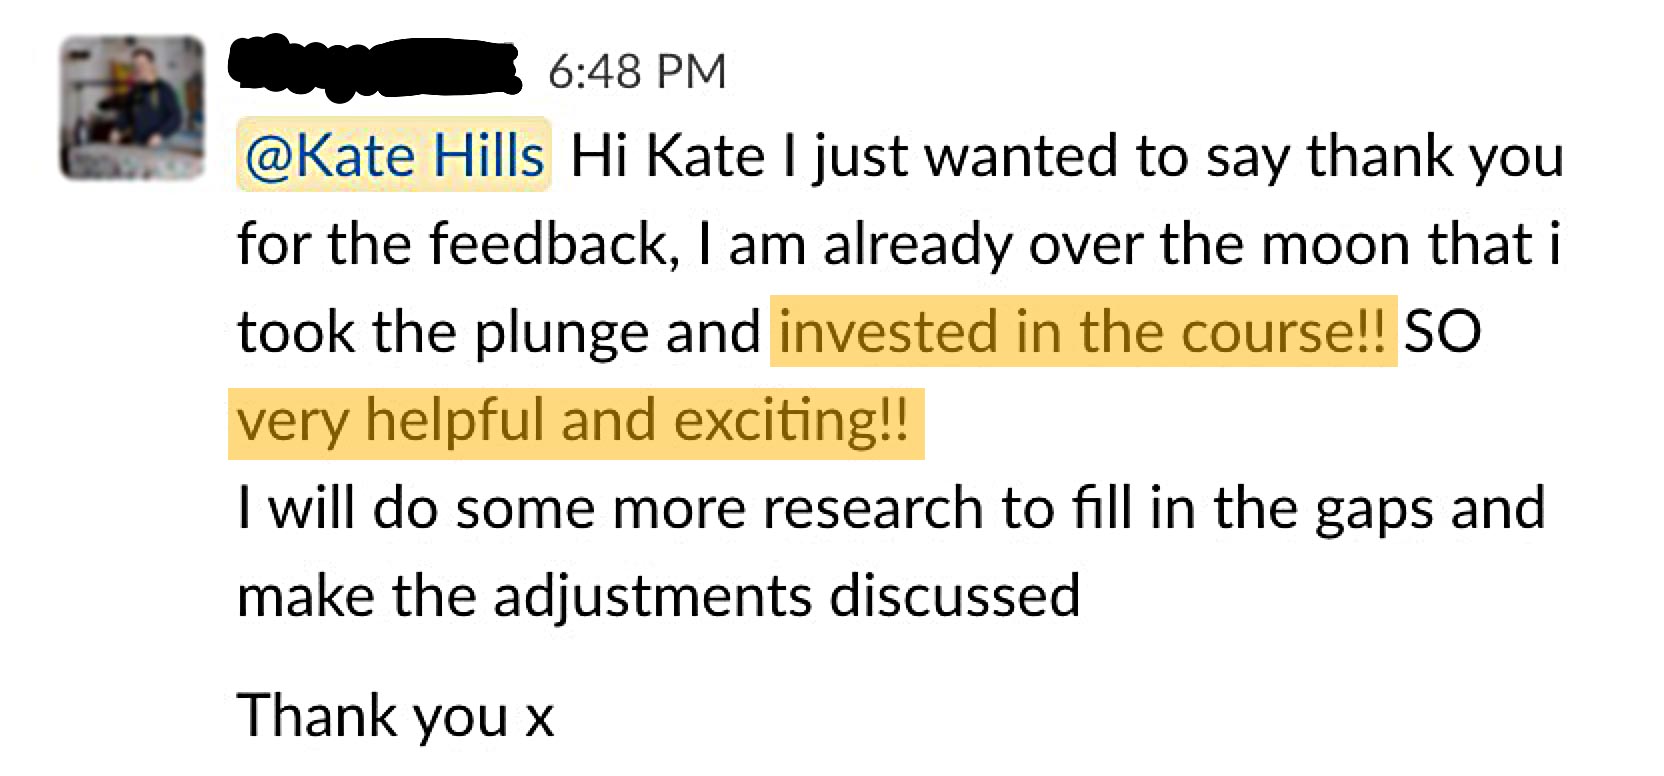Click the capitalized word 'SO'

[1442, 332]
